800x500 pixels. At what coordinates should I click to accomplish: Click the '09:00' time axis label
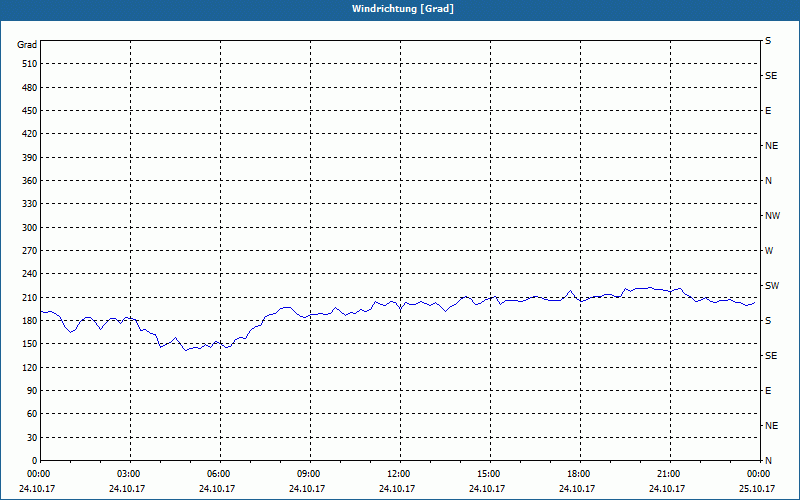(310, 474)
